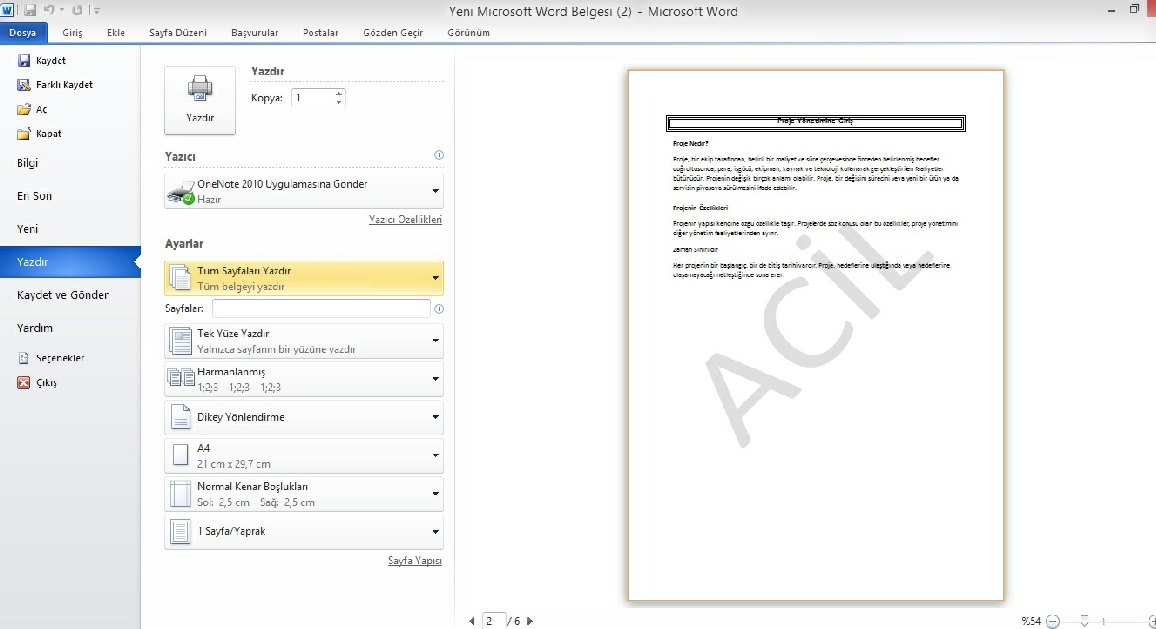The image size is (1156, 629).
Task: Click the Save icon in quick access toolbar
Action: coord(30,10)
